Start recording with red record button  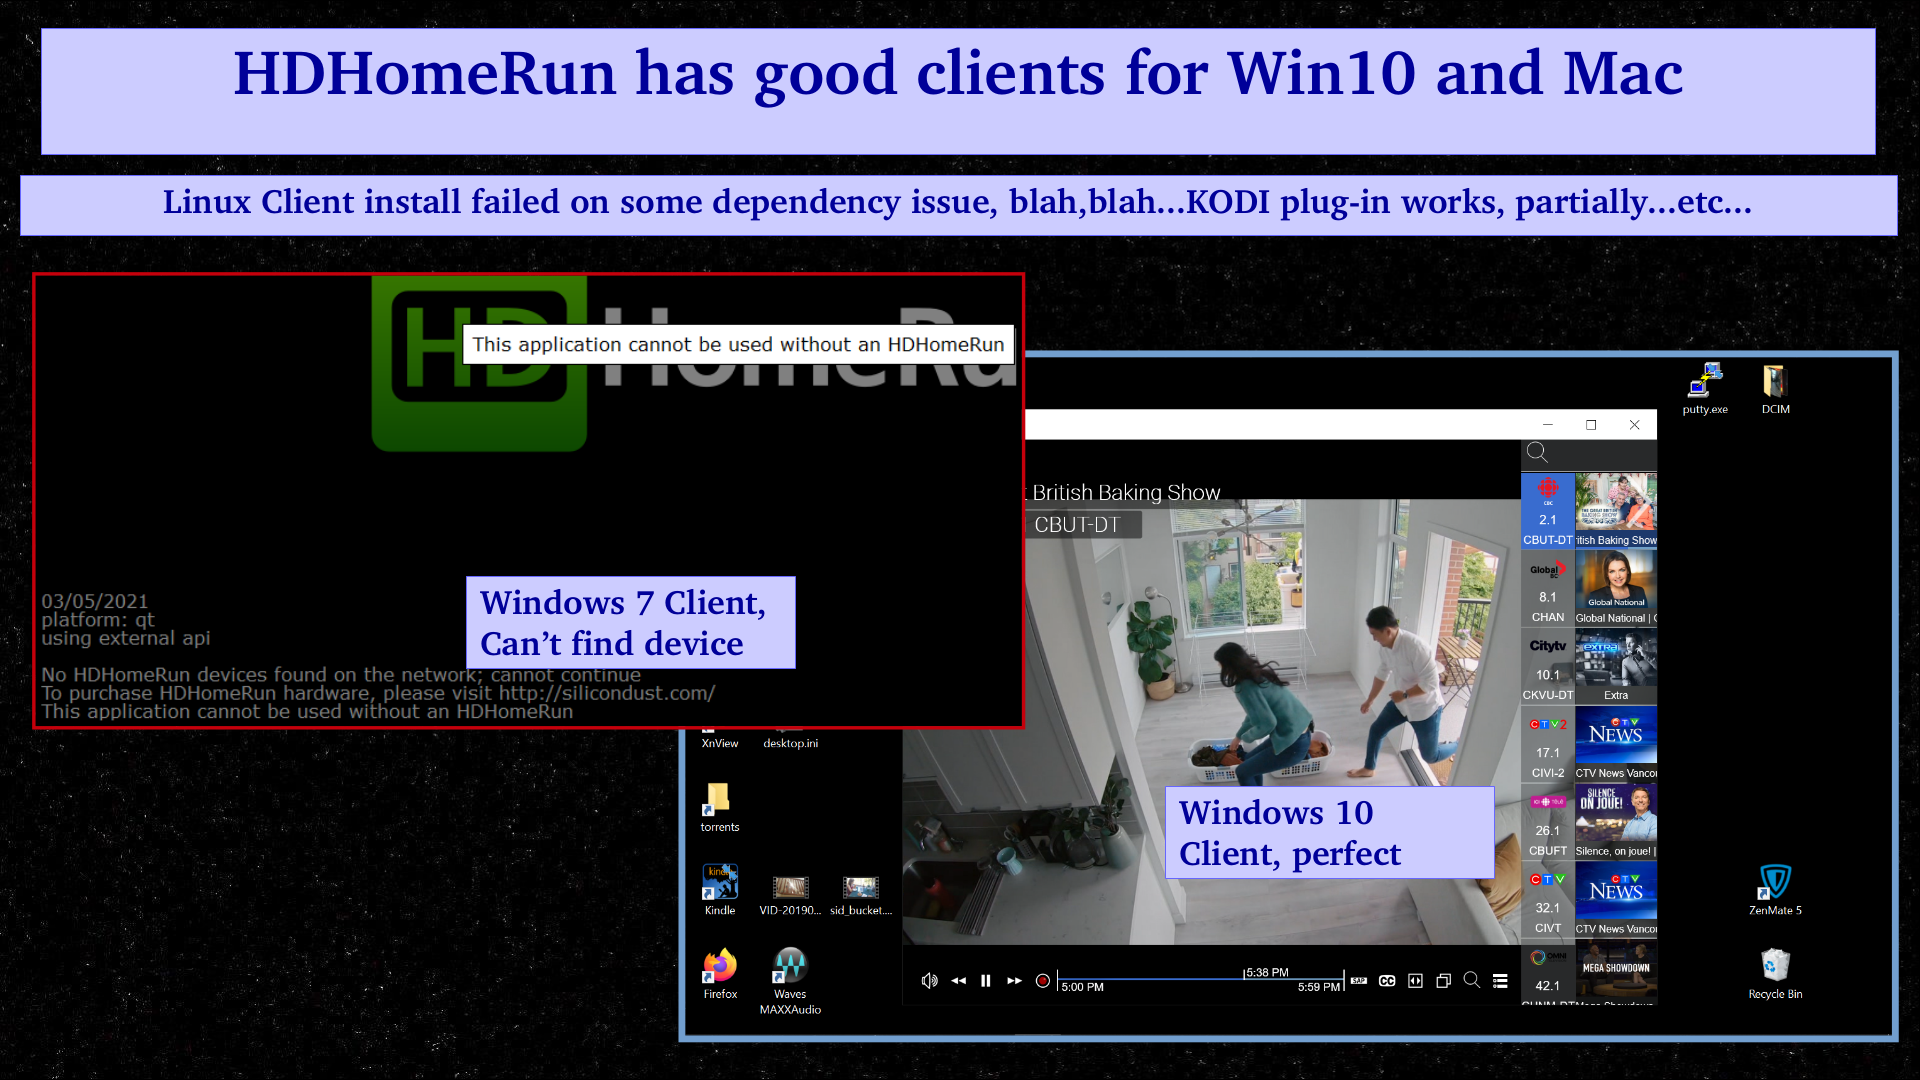pos(1043,981)
